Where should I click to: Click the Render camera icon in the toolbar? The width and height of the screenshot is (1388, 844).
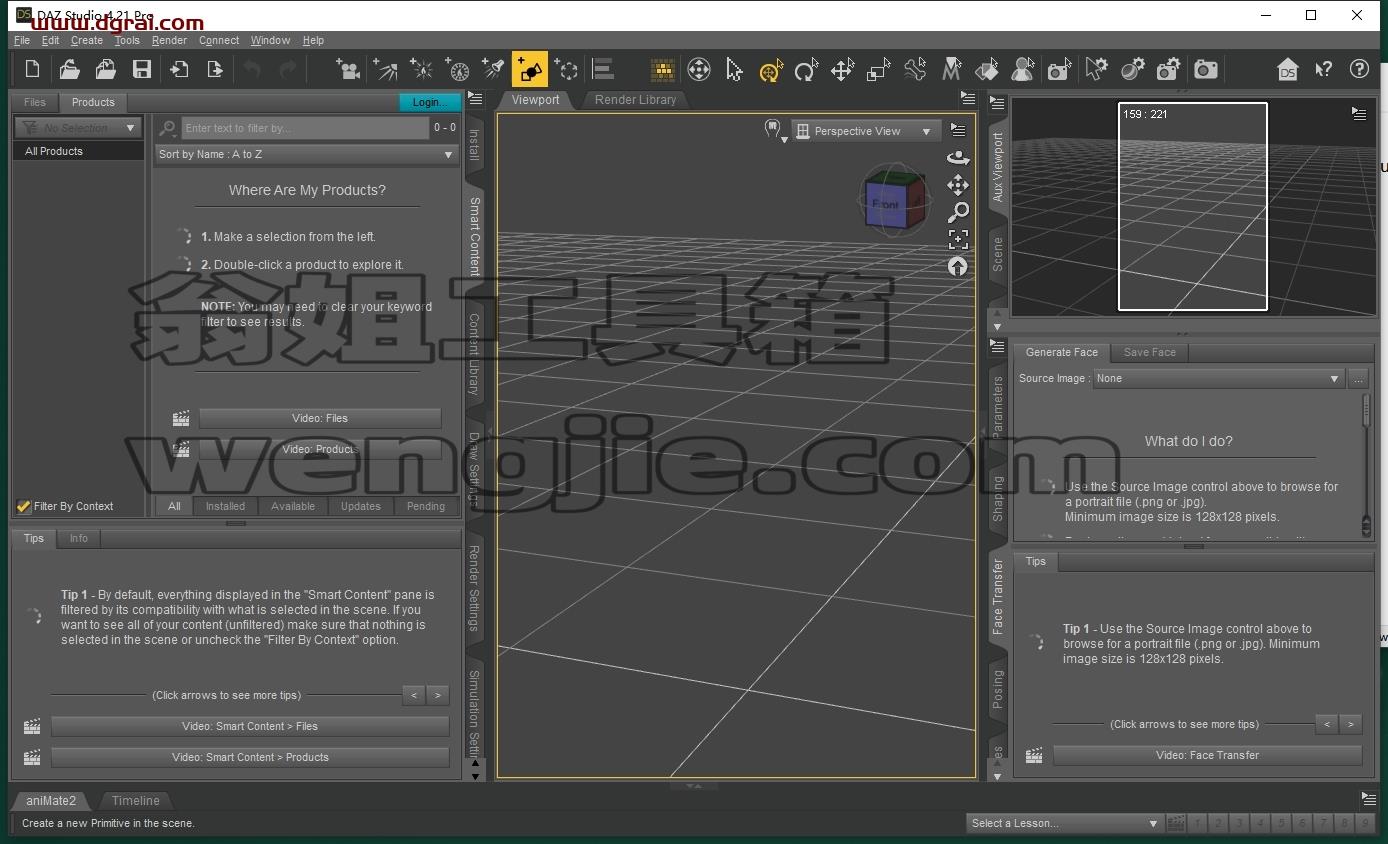(1206, 69)
